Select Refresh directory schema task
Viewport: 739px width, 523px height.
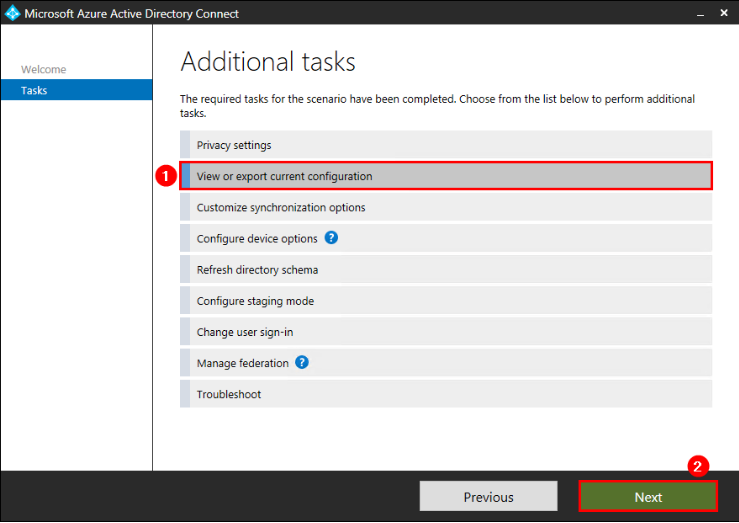click(446, 269)
